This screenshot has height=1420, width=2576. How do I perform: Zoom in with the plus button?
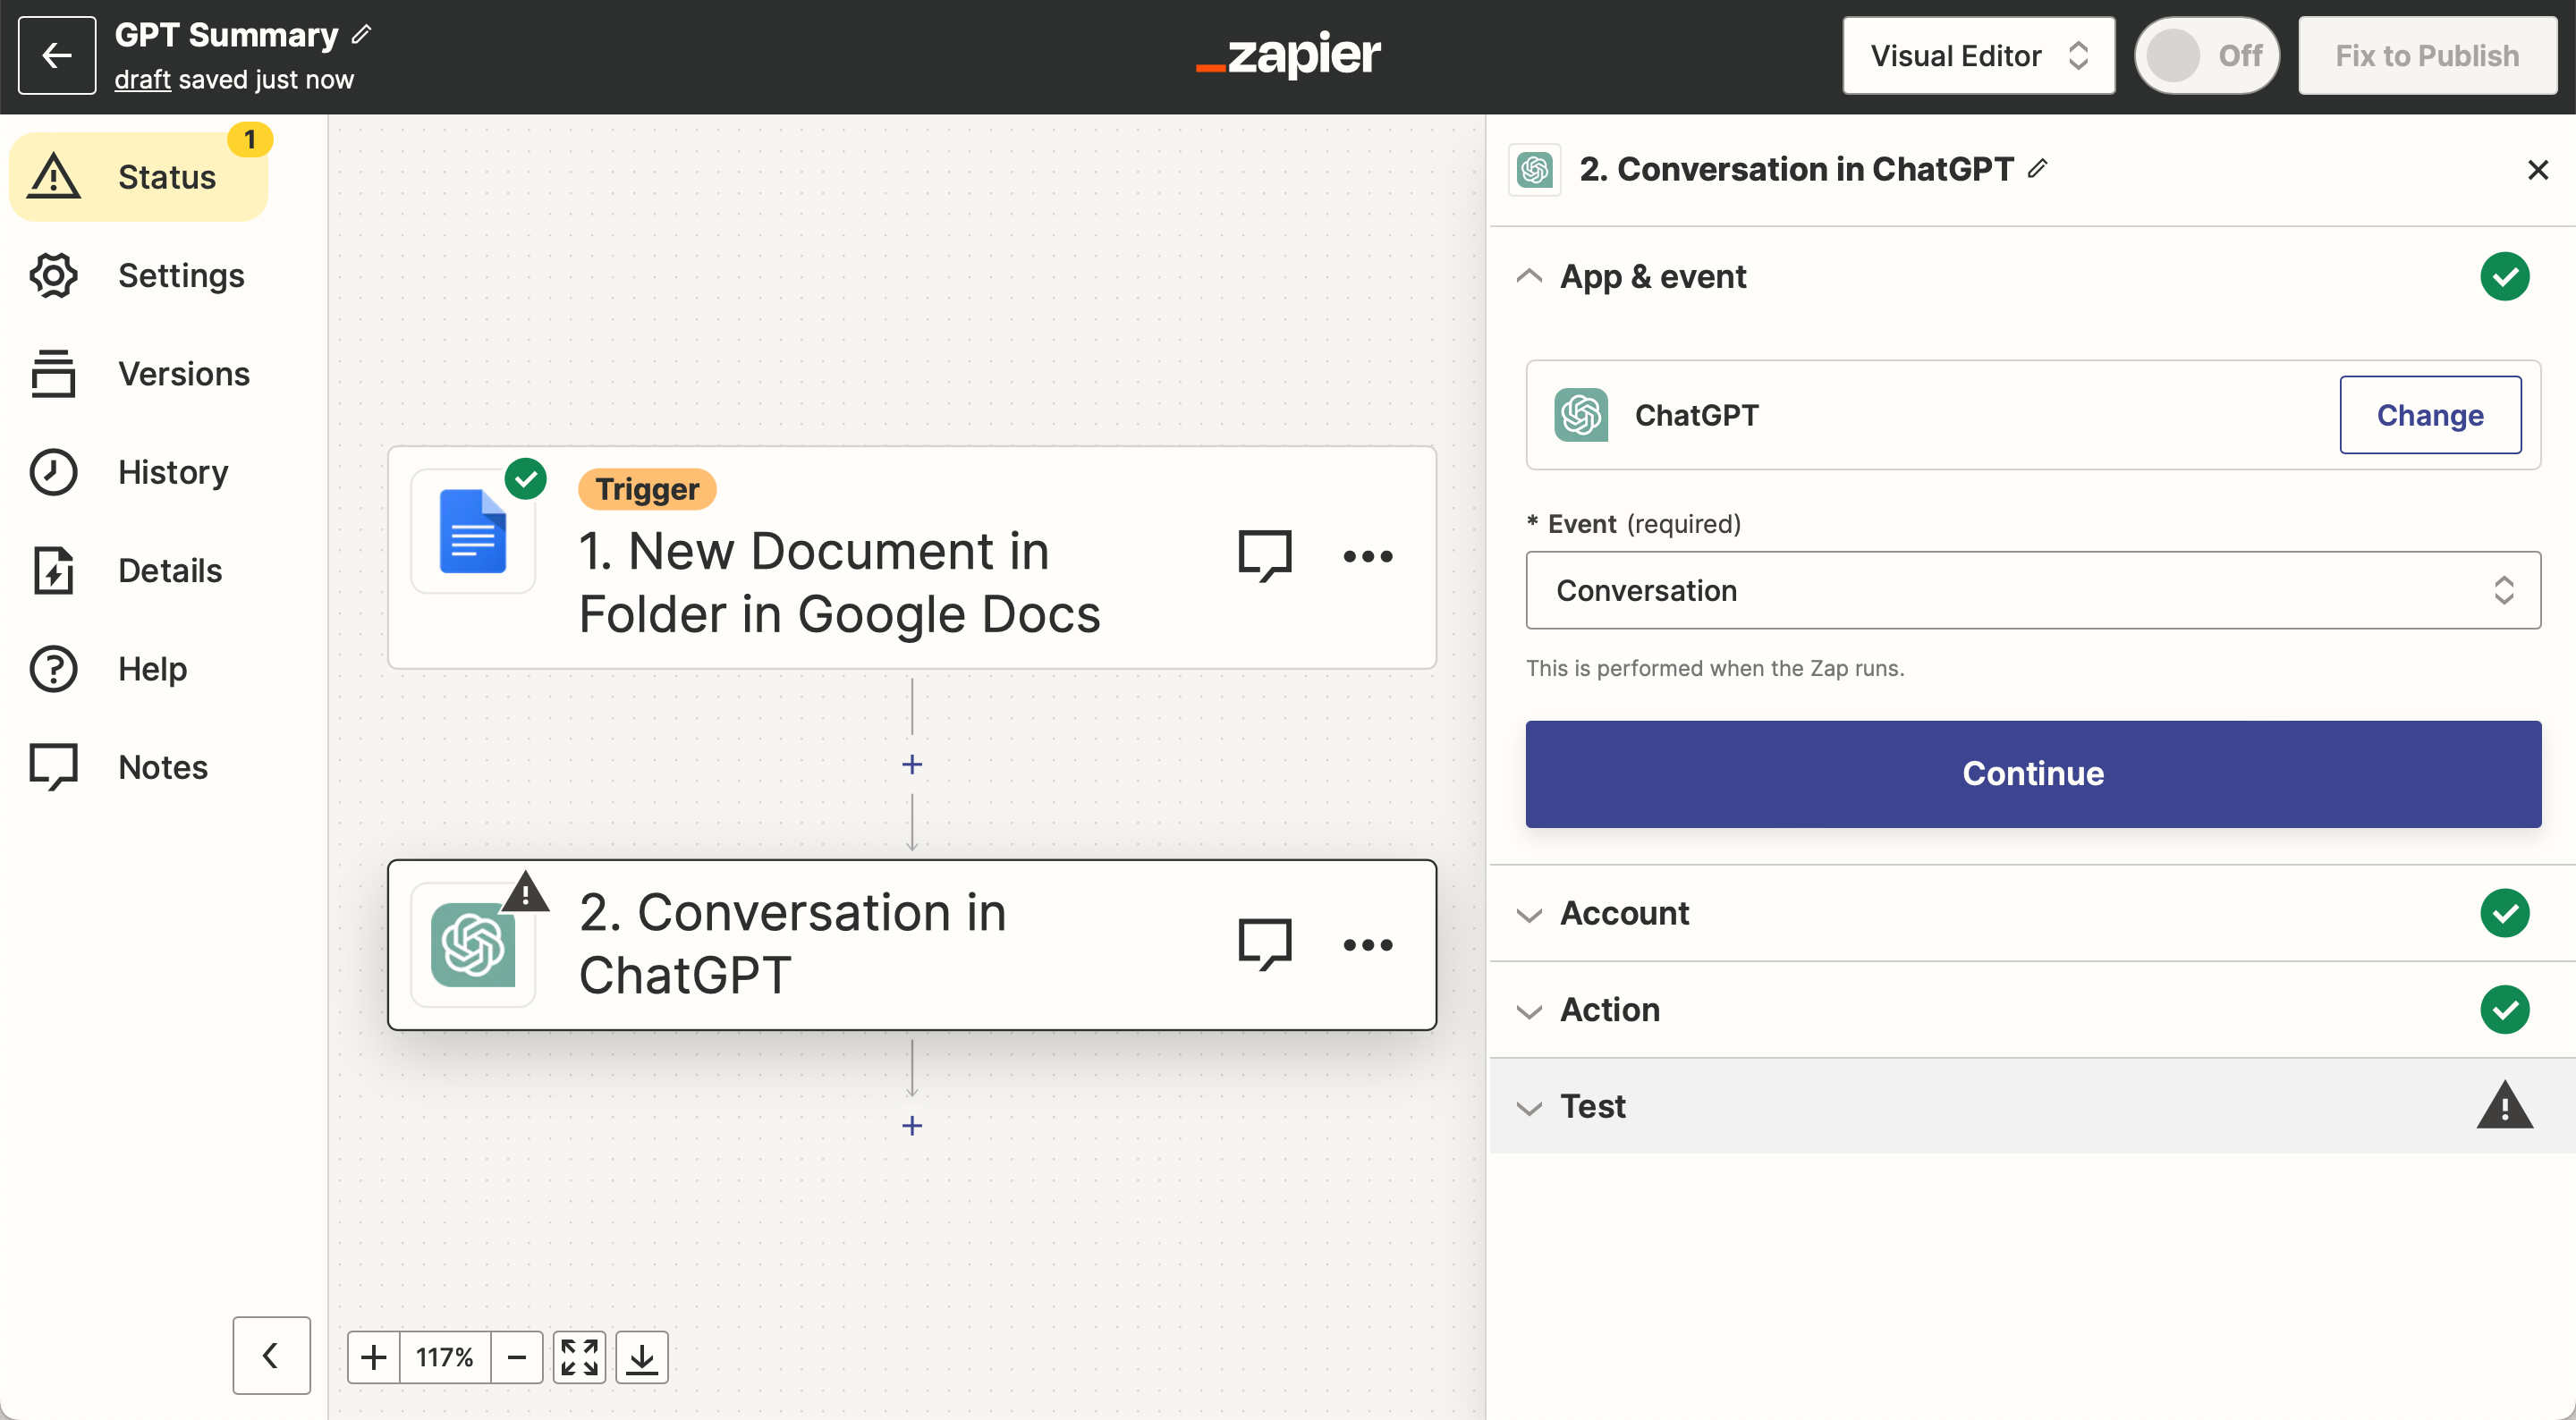tap(373, 1357)
